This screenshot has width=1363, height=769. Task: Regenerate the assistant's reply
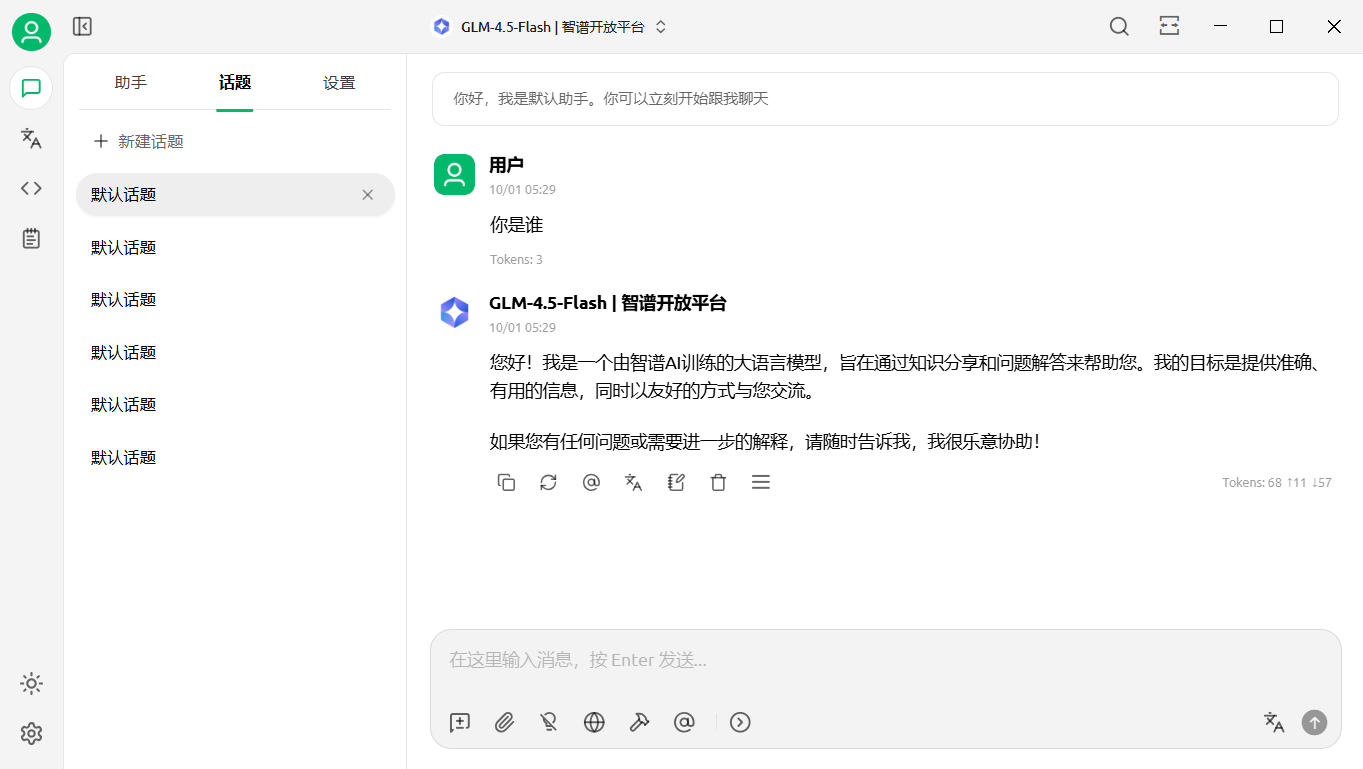(x=548, y=483)
